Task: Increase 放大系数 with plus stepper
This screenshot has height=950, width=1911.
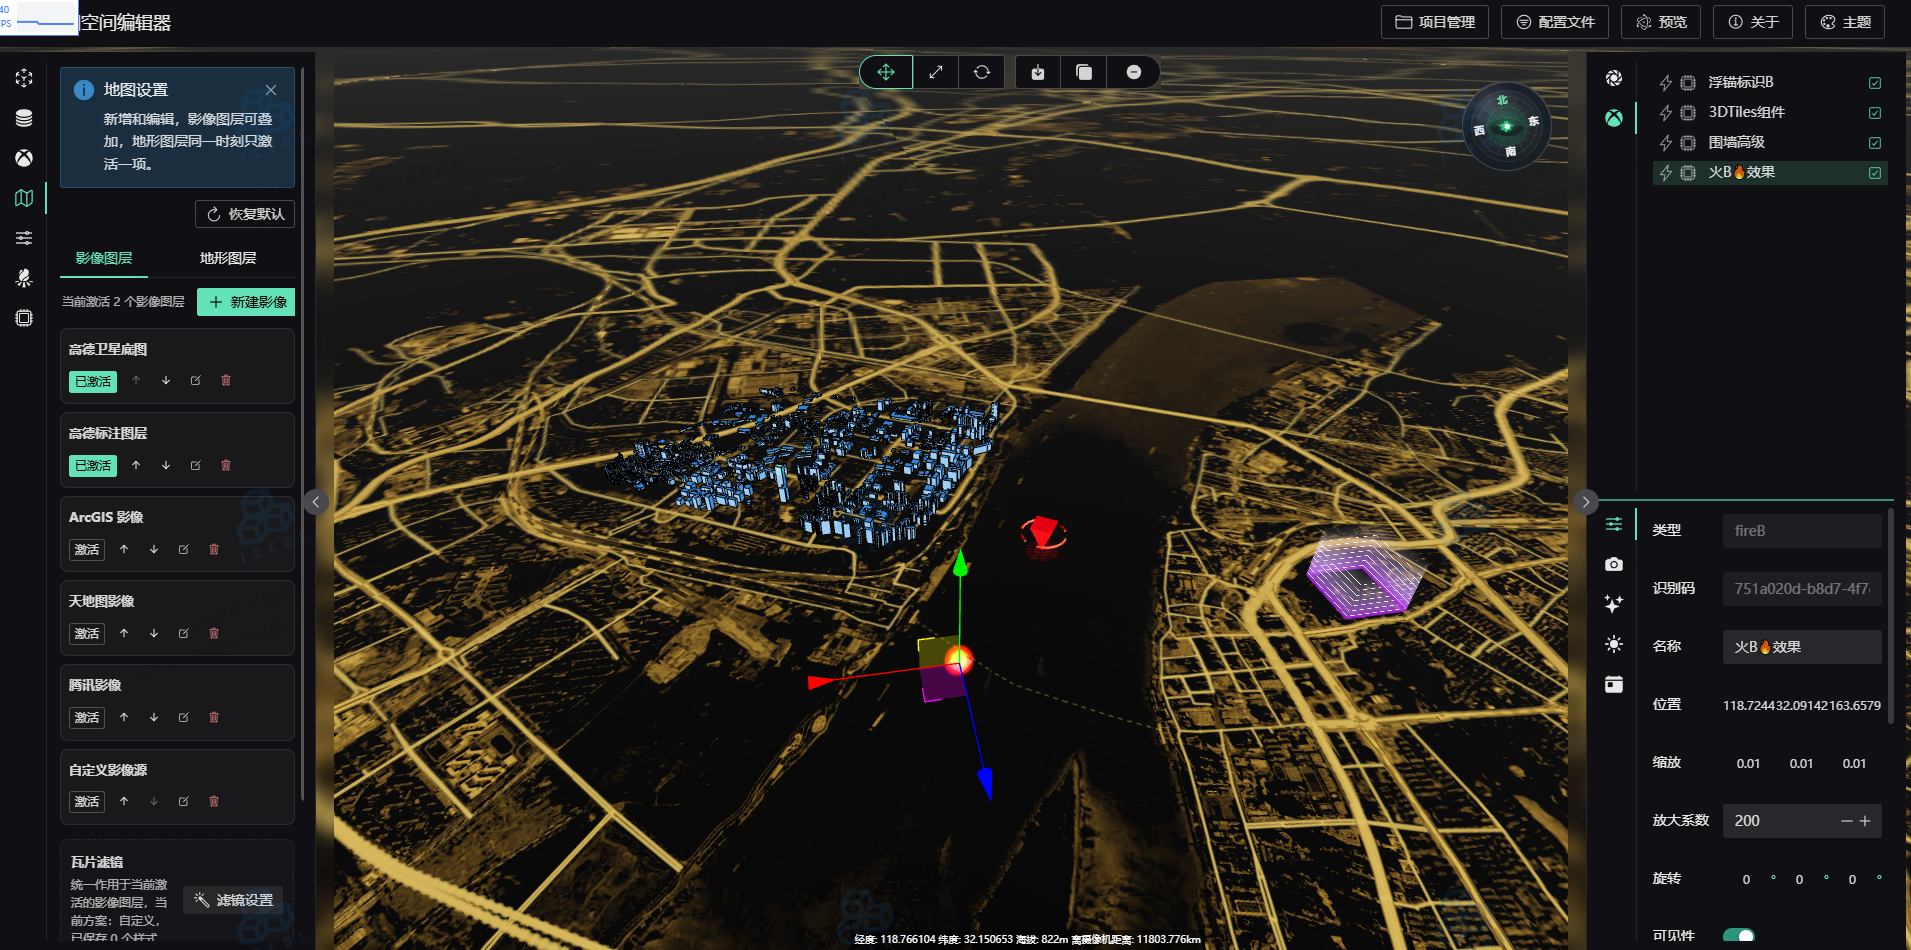Action: (1865, 821)
